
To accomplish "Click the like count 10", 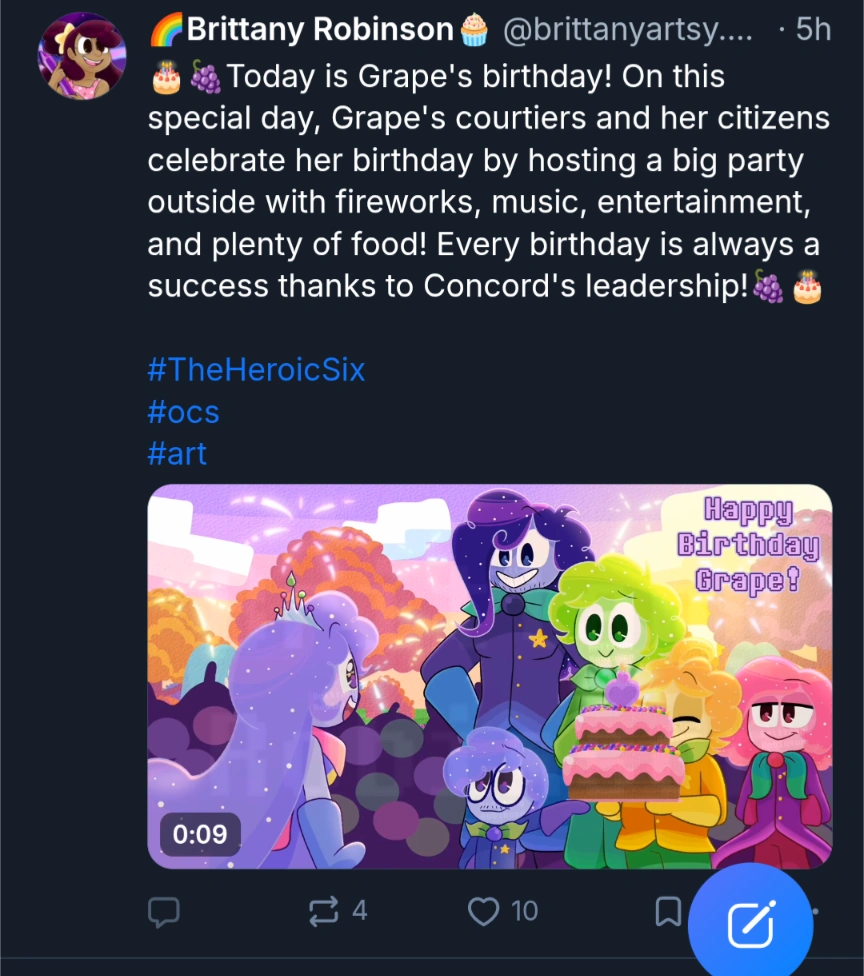I will (x=524, y=911).
